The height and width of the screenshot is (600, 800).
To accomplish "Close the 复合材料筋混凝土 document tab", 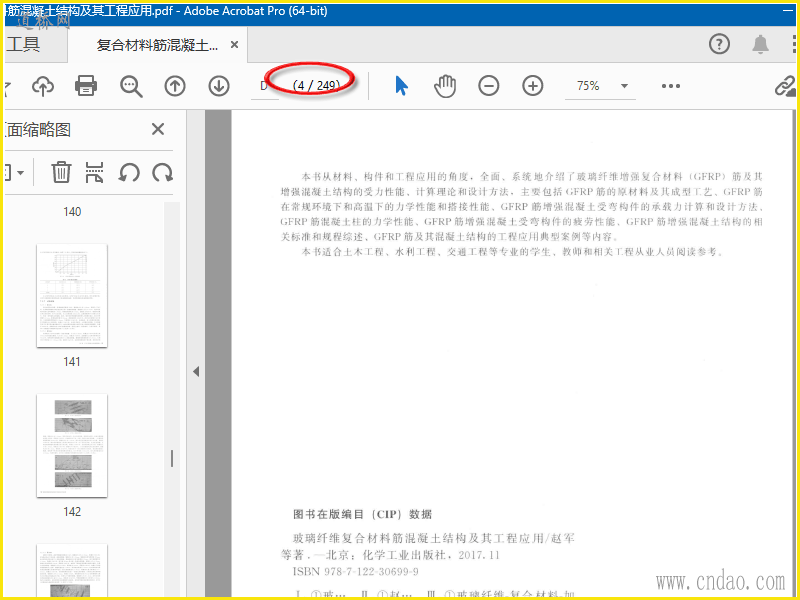I will 234,45.
